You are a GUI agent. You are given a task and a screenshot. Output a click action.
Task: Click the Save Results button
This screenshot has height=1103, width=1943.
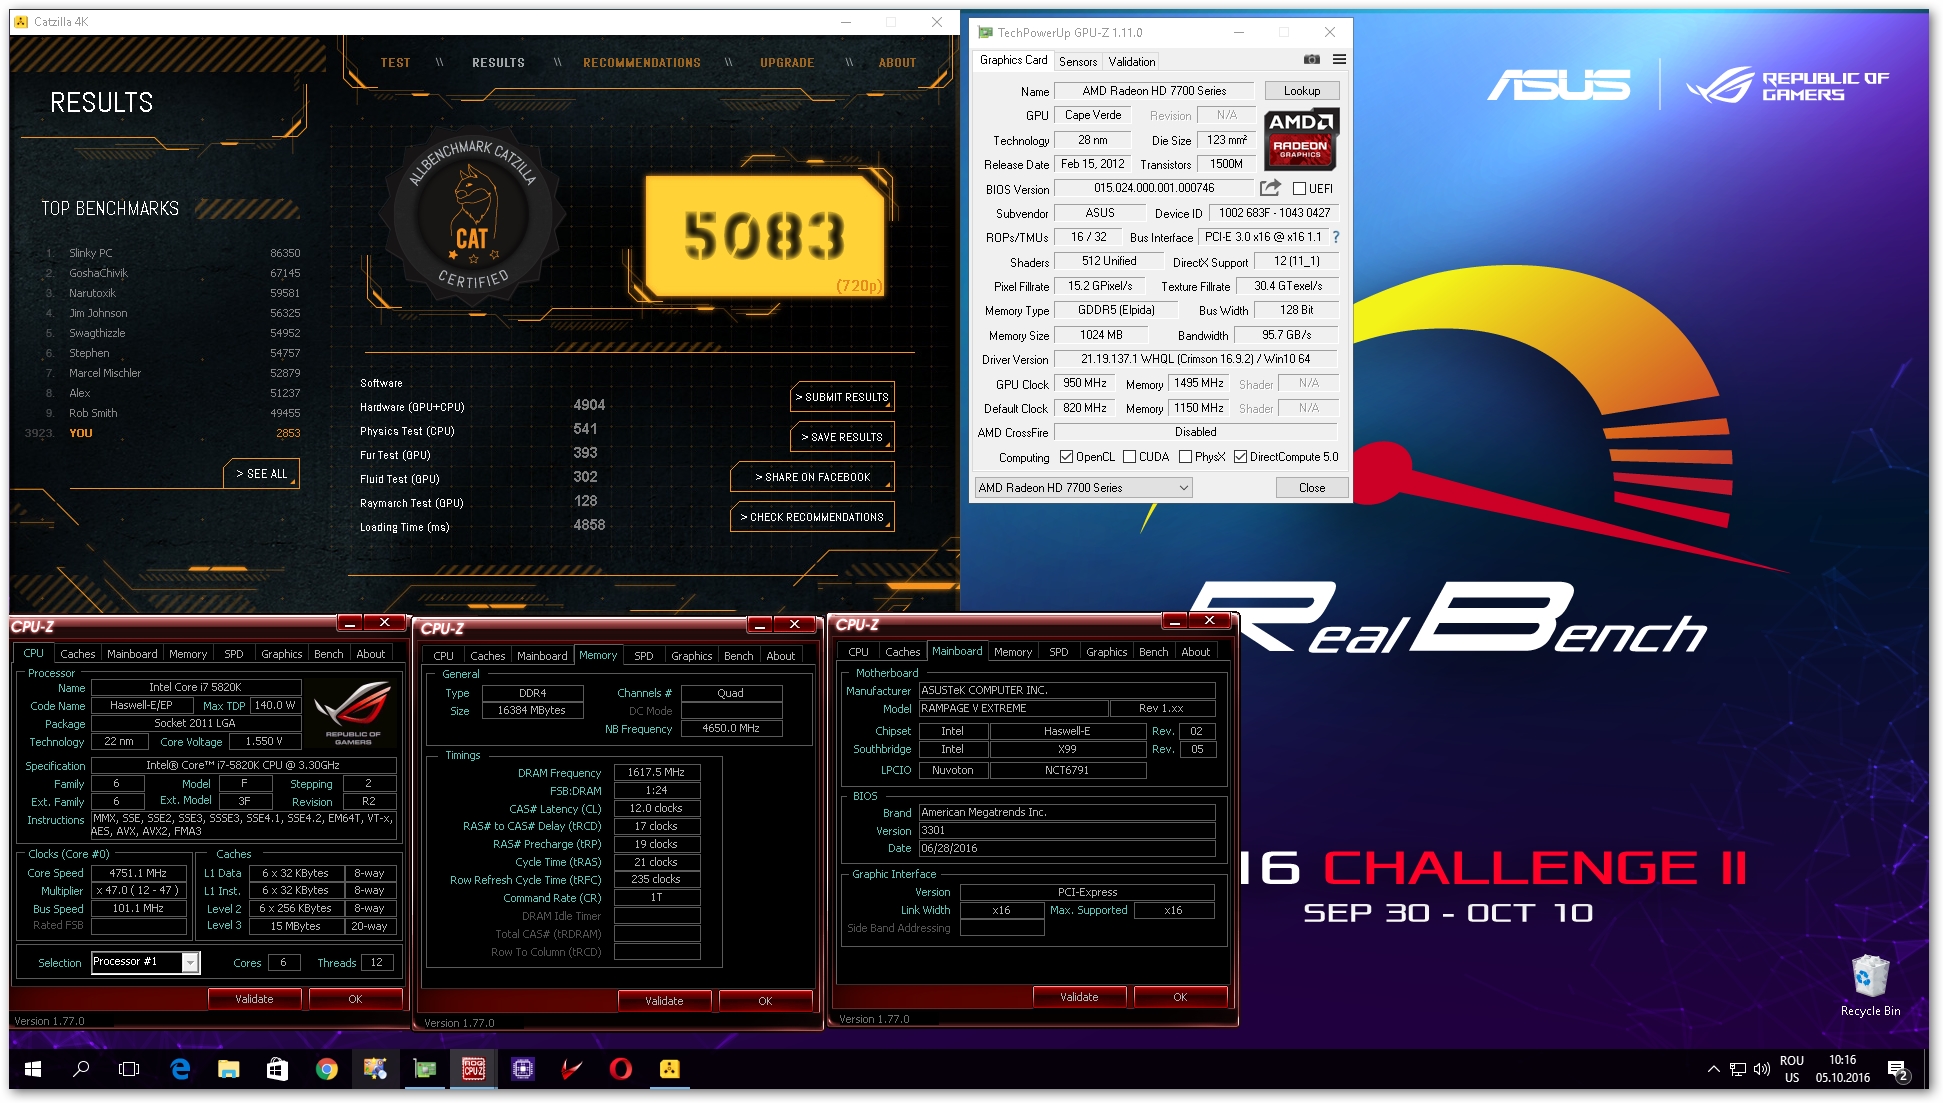(x=842, y=437)
